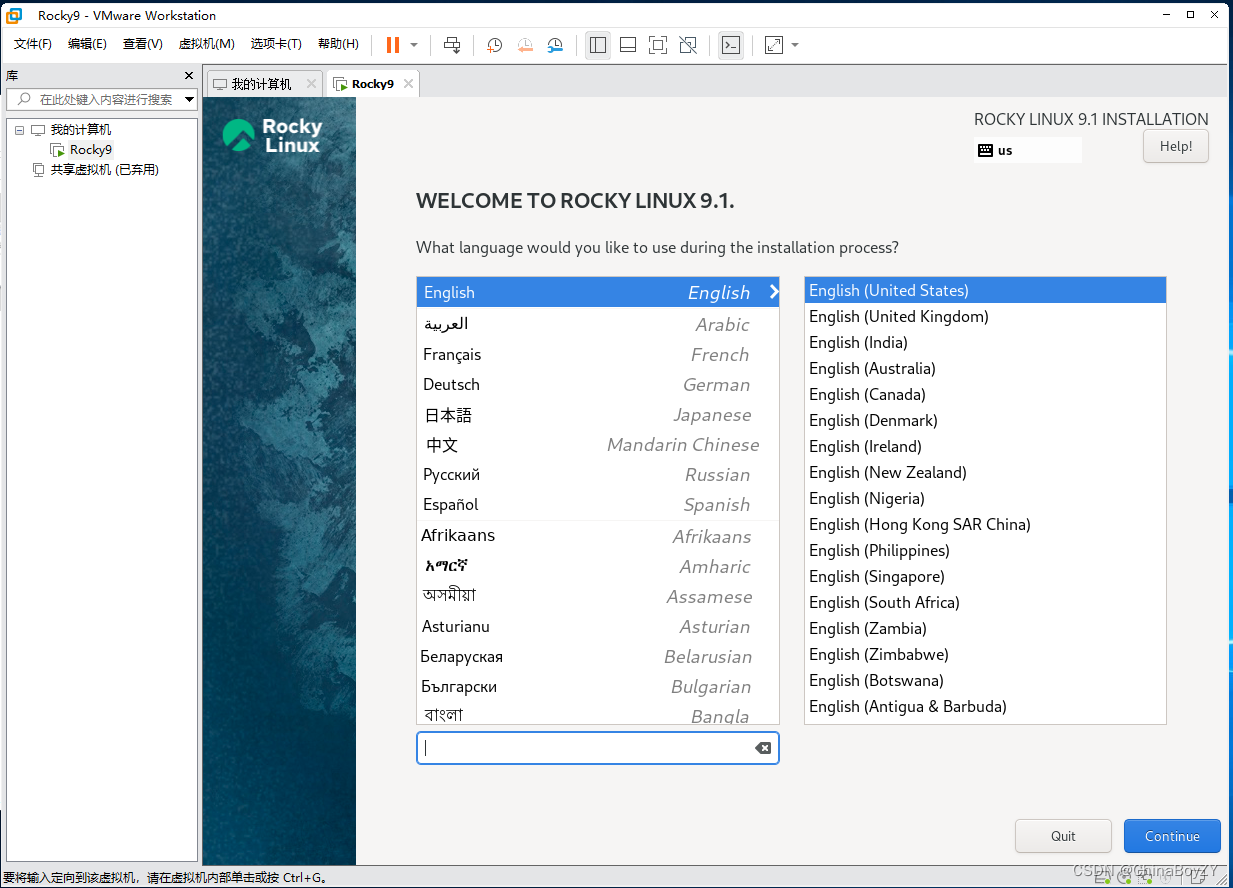
Task: Select Беларуская in the language list
Action: (x=598, y=656)
